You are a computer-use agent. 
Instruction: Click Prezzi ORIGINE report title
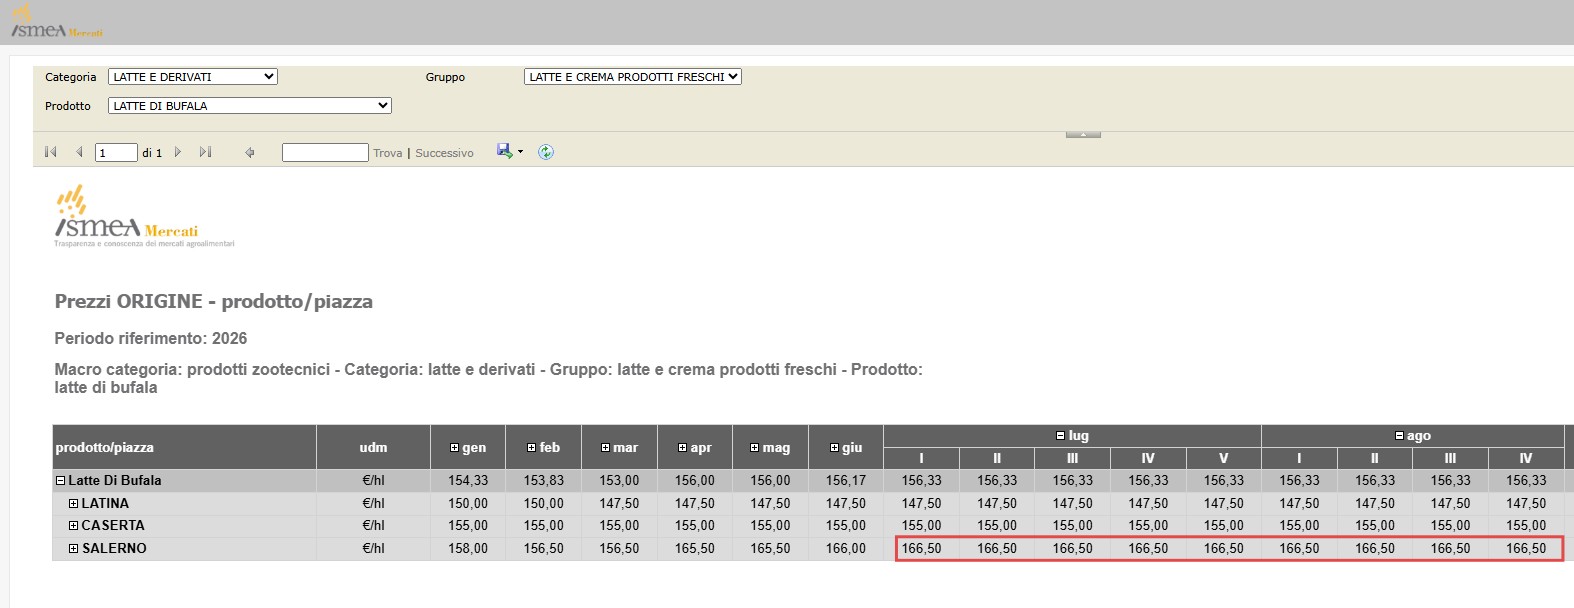click(214, 302)
